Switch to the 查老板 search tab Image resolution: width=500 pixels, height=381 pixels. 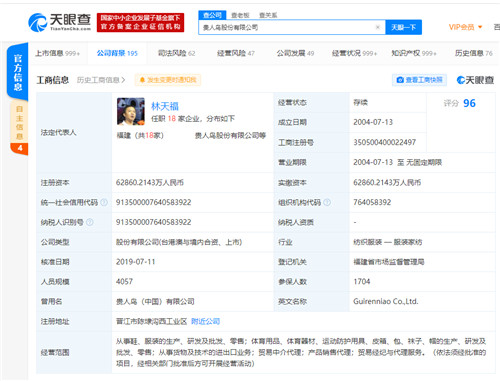pyautogui.click(x=240, y=15)
